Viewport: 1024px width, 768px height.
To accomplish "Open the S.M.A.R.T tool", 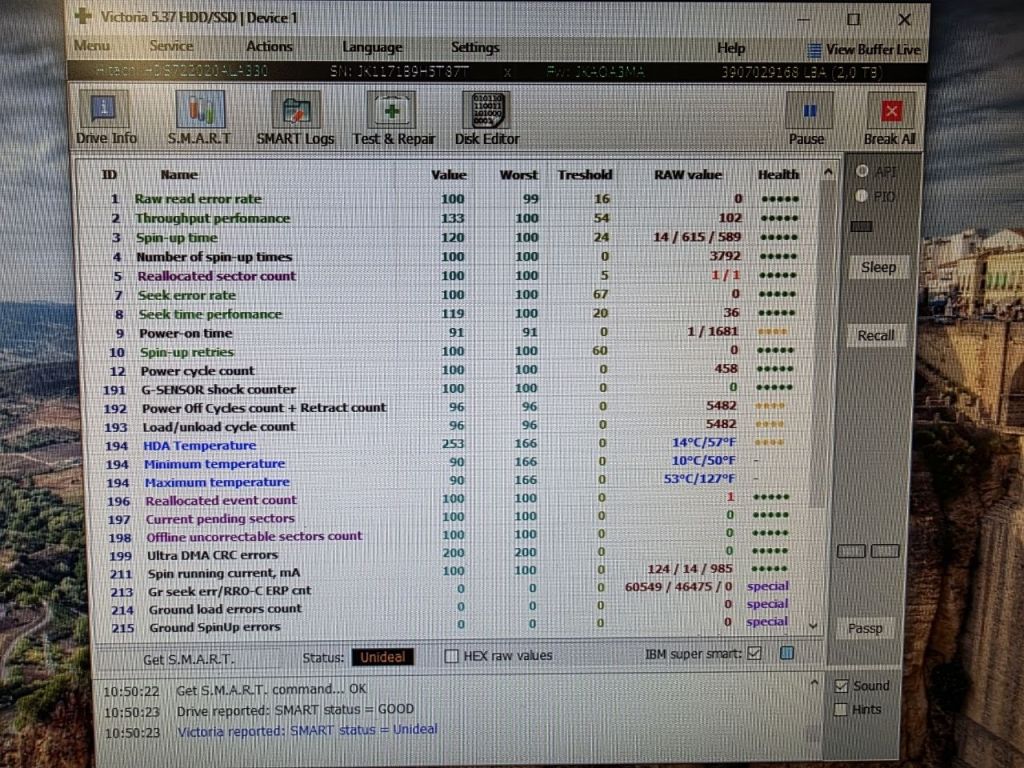I will 200,118.
